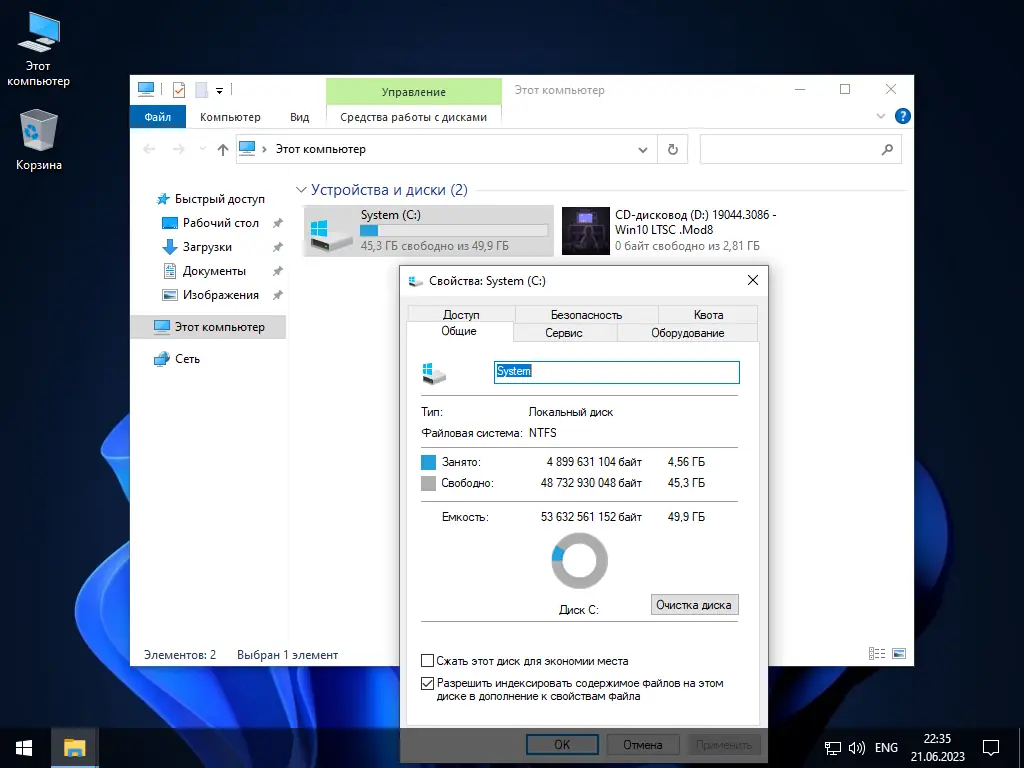Viewport: 1024px width, 768px height.
Task: Click the pin icon beside Изображения
Action: (278, 295)
